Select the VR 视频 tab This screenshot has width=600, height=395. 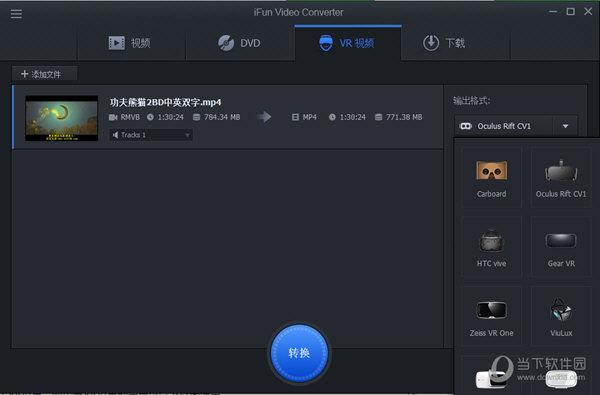(x=348, y=43)
